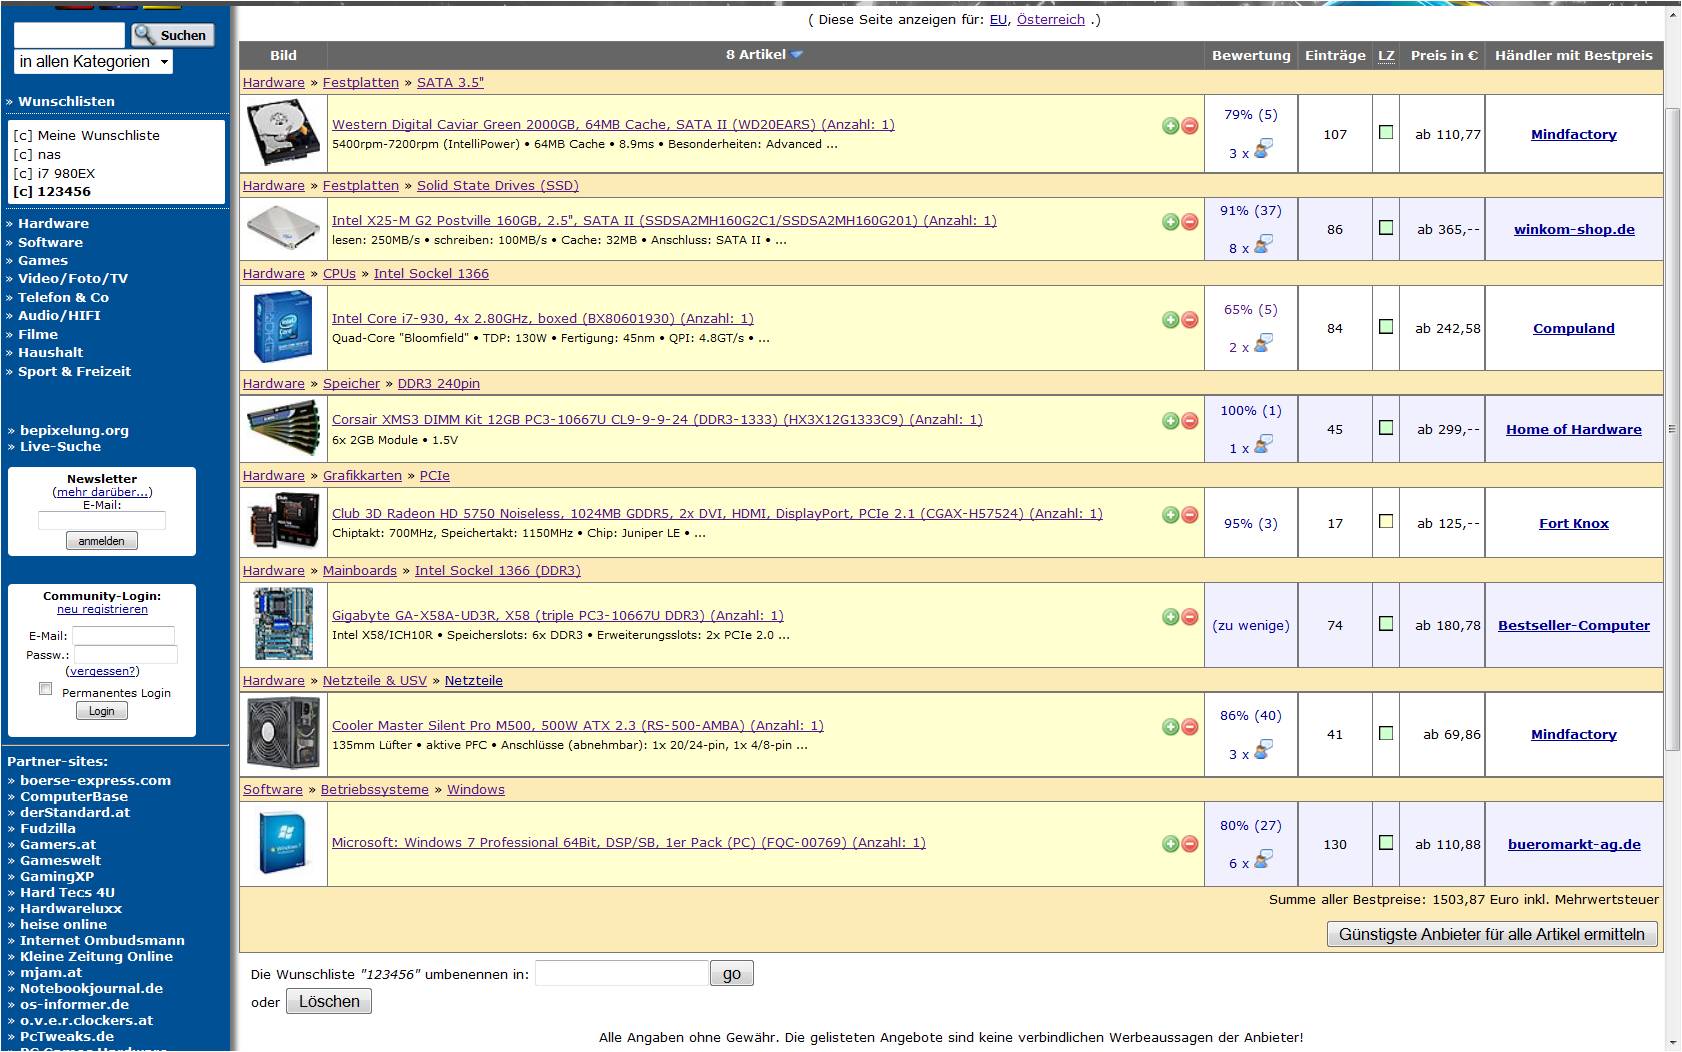The height and width of the screenshot is (1052, 1682).
Task: Focus the Community Login Passw. field
Action: (125, 655)
